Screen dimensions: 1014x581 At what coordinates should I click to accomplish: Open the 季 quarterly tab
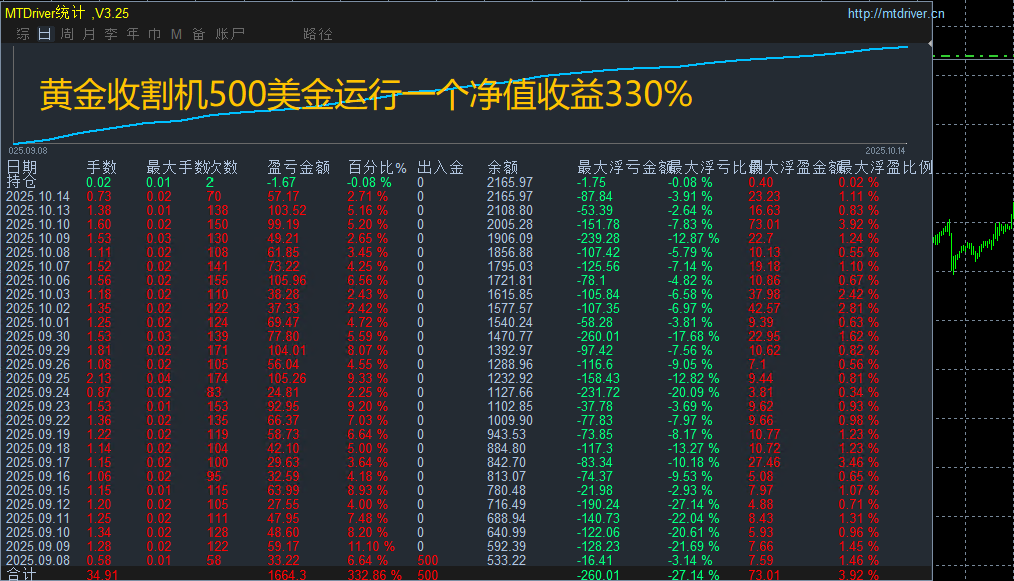point(111,34)
